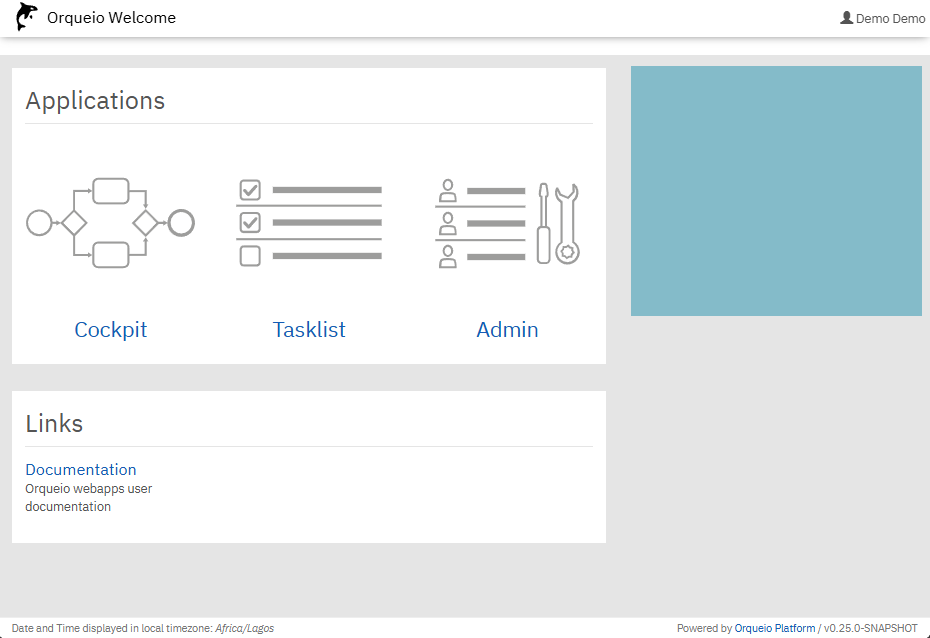Click the unchecked box in the Tasklist icon

(x=250, y=256)
